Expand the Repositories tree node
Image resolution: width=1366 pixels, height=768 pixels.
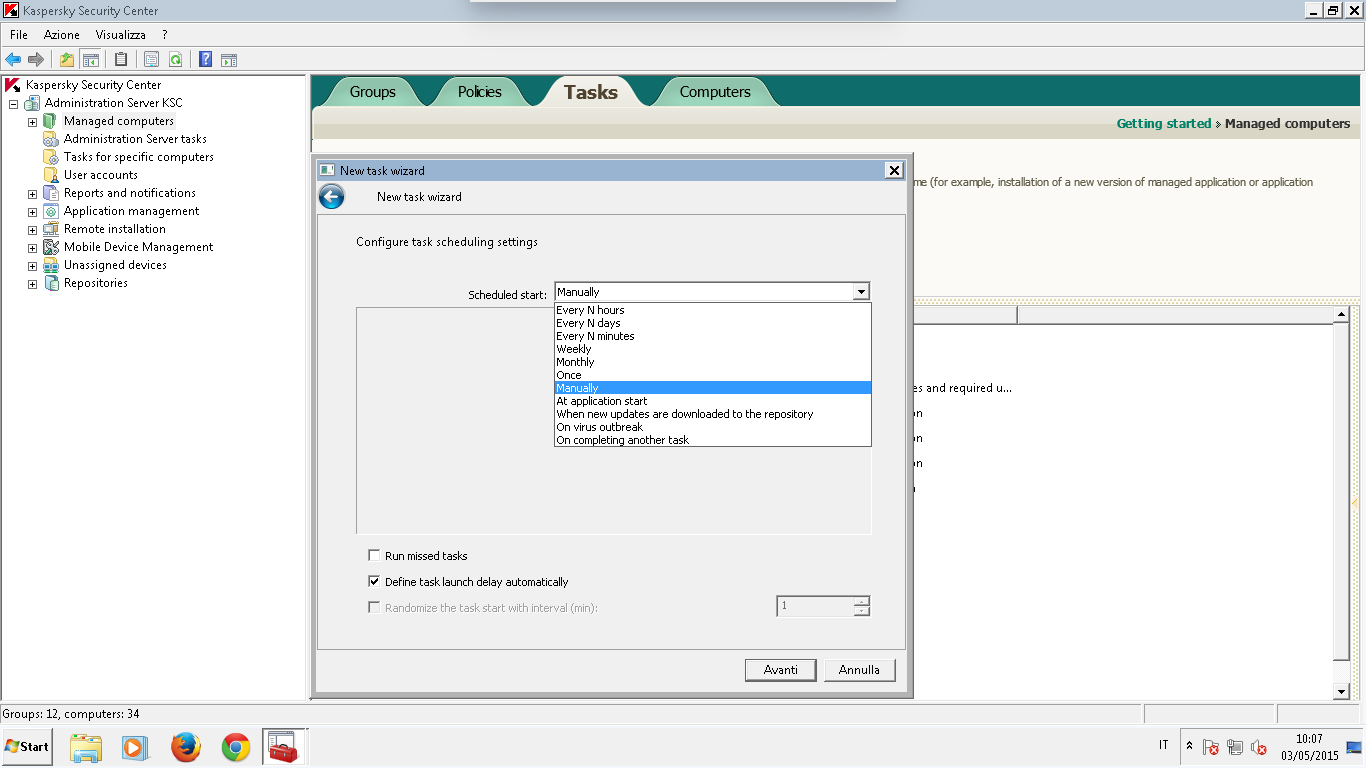point(32,283)
